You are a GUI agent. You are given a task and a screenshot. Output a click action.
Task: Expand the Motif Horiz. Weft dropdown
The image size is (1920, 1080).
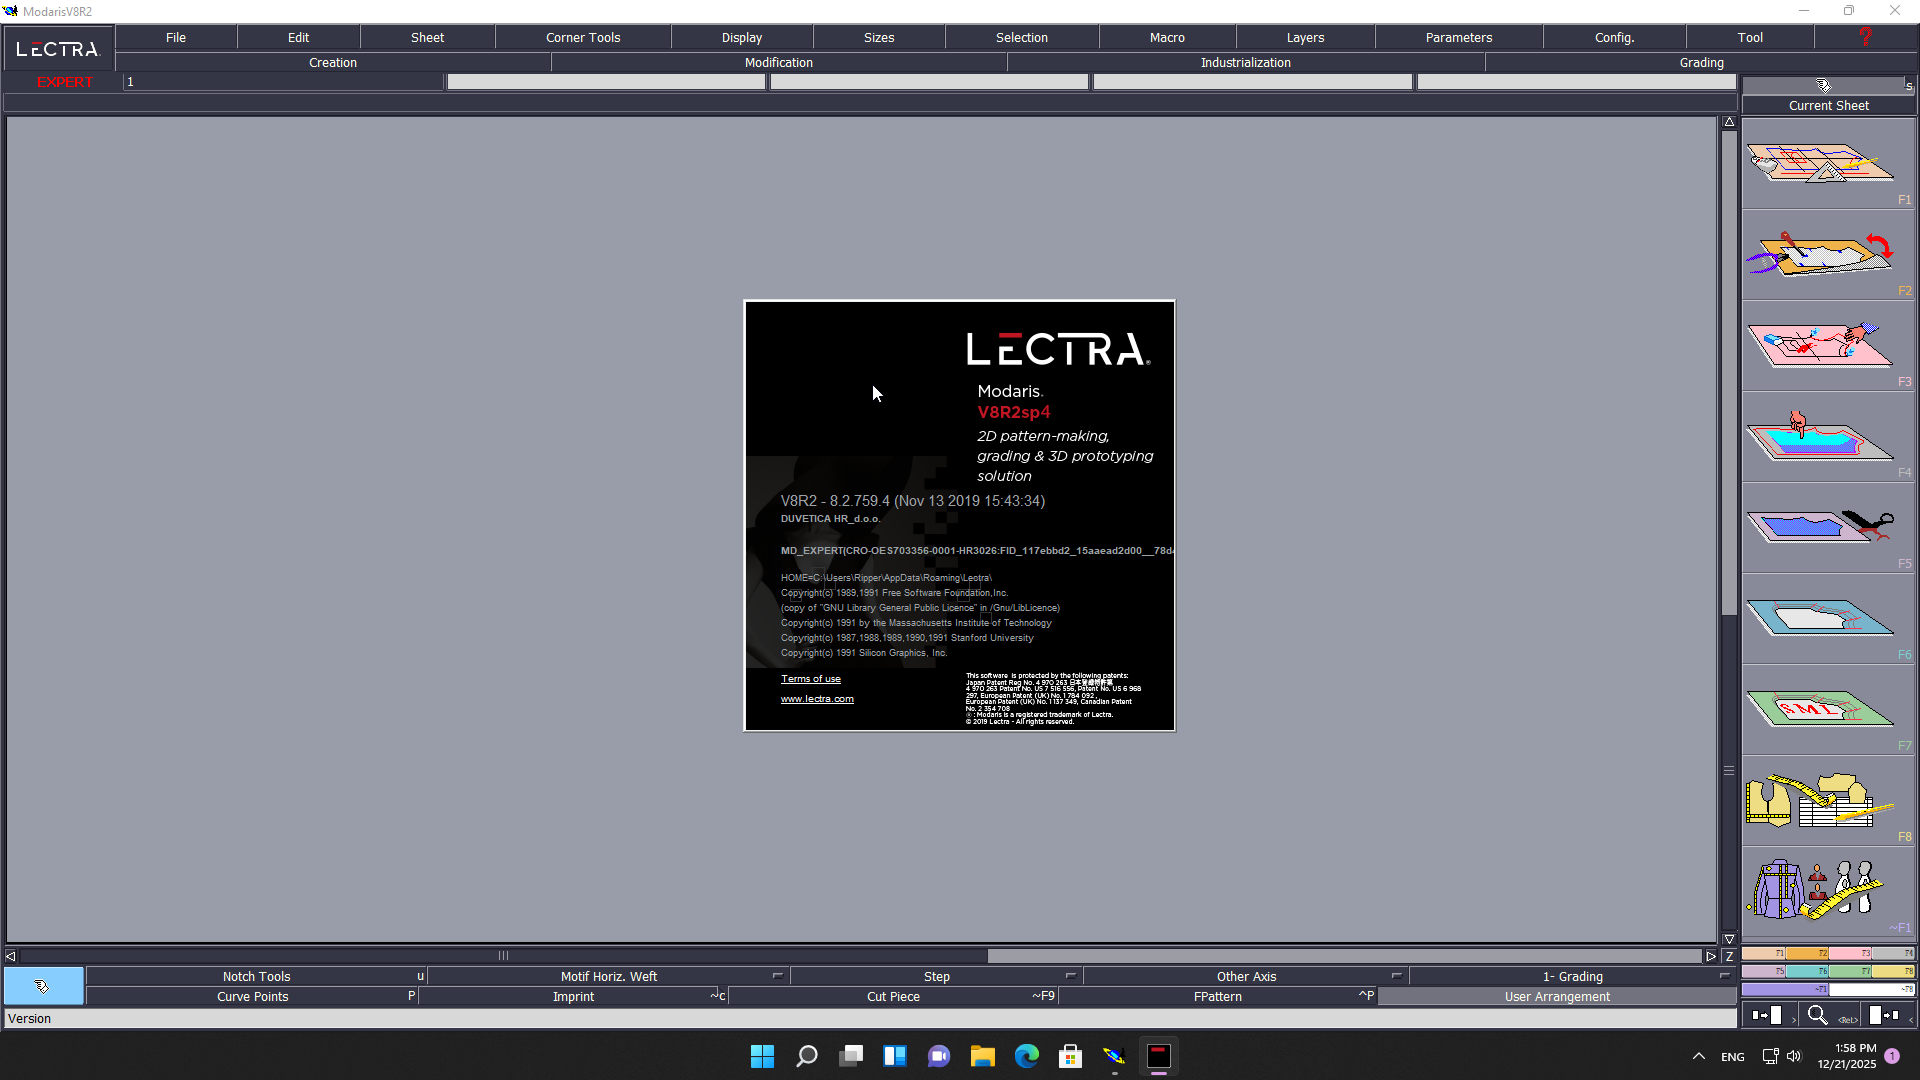click(777, 976)
